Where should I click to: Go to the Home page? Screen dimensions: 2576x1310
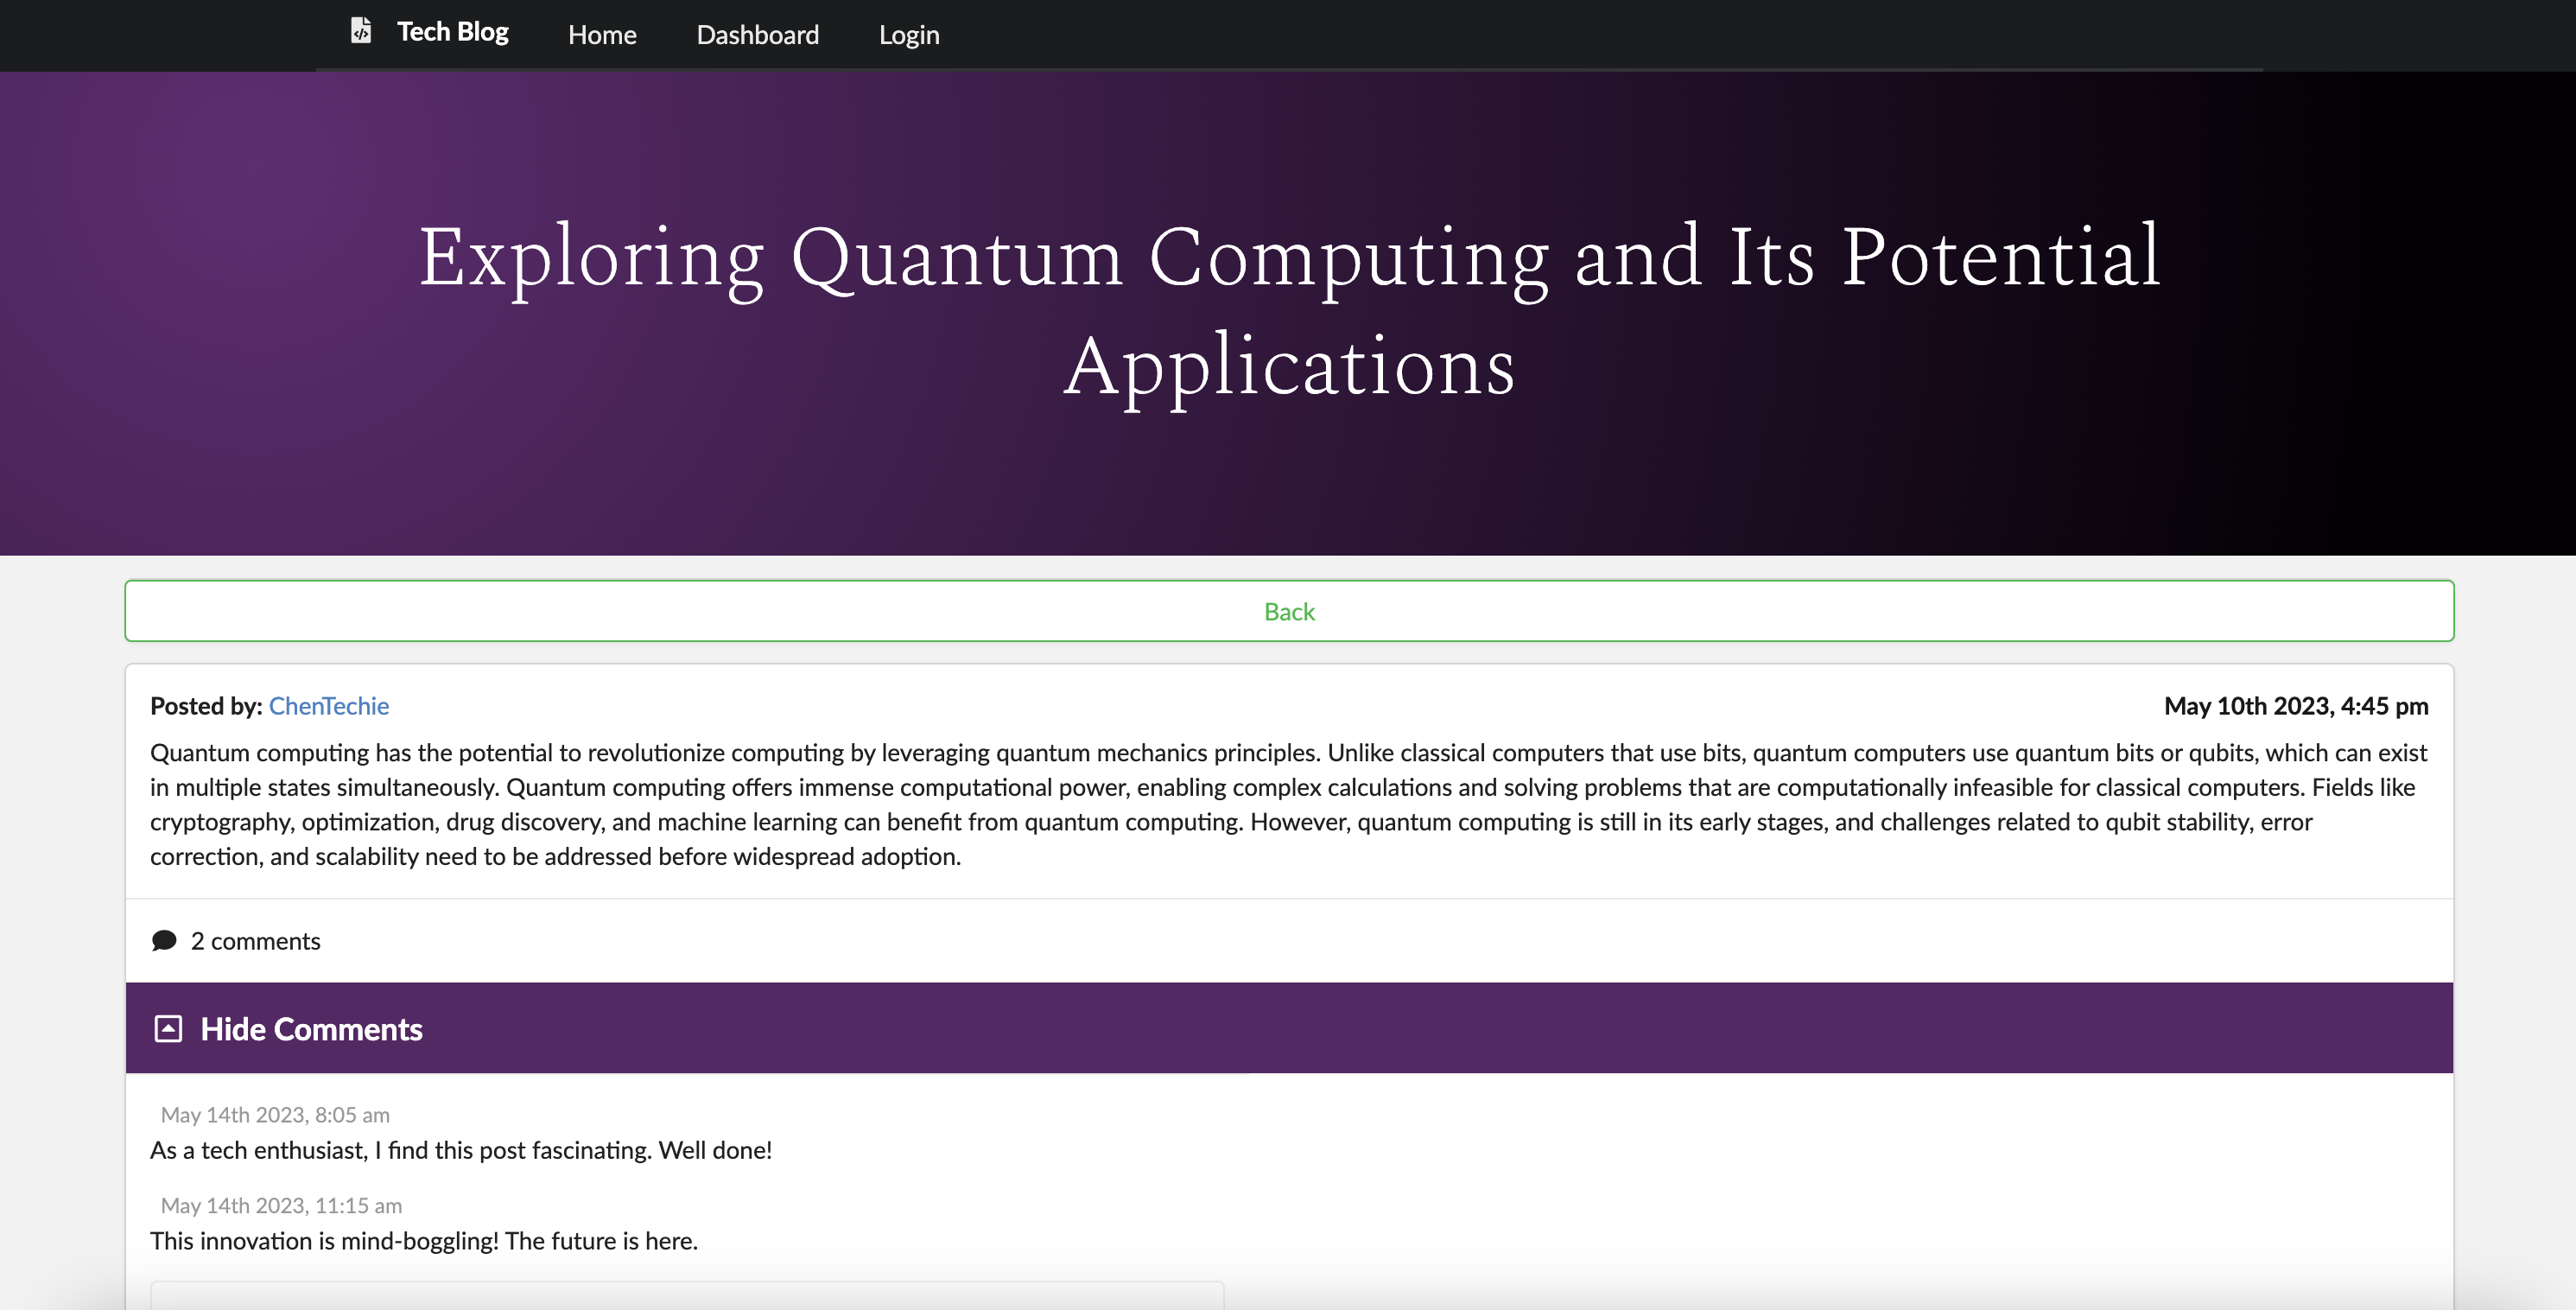pos(602,35)
